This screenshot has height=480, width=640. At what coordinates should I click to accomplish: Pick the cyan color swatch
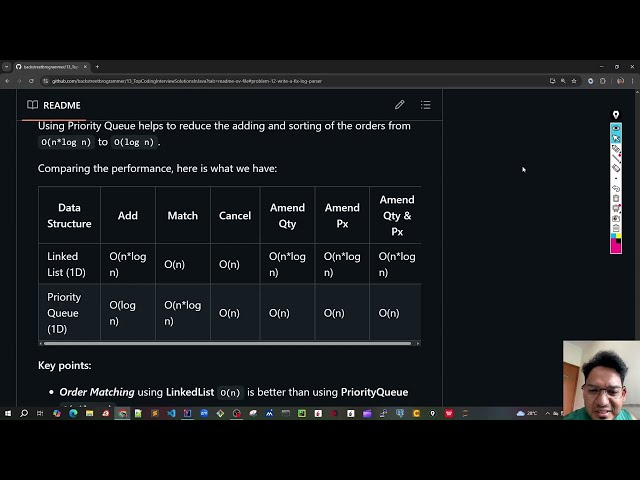(613, 236)
